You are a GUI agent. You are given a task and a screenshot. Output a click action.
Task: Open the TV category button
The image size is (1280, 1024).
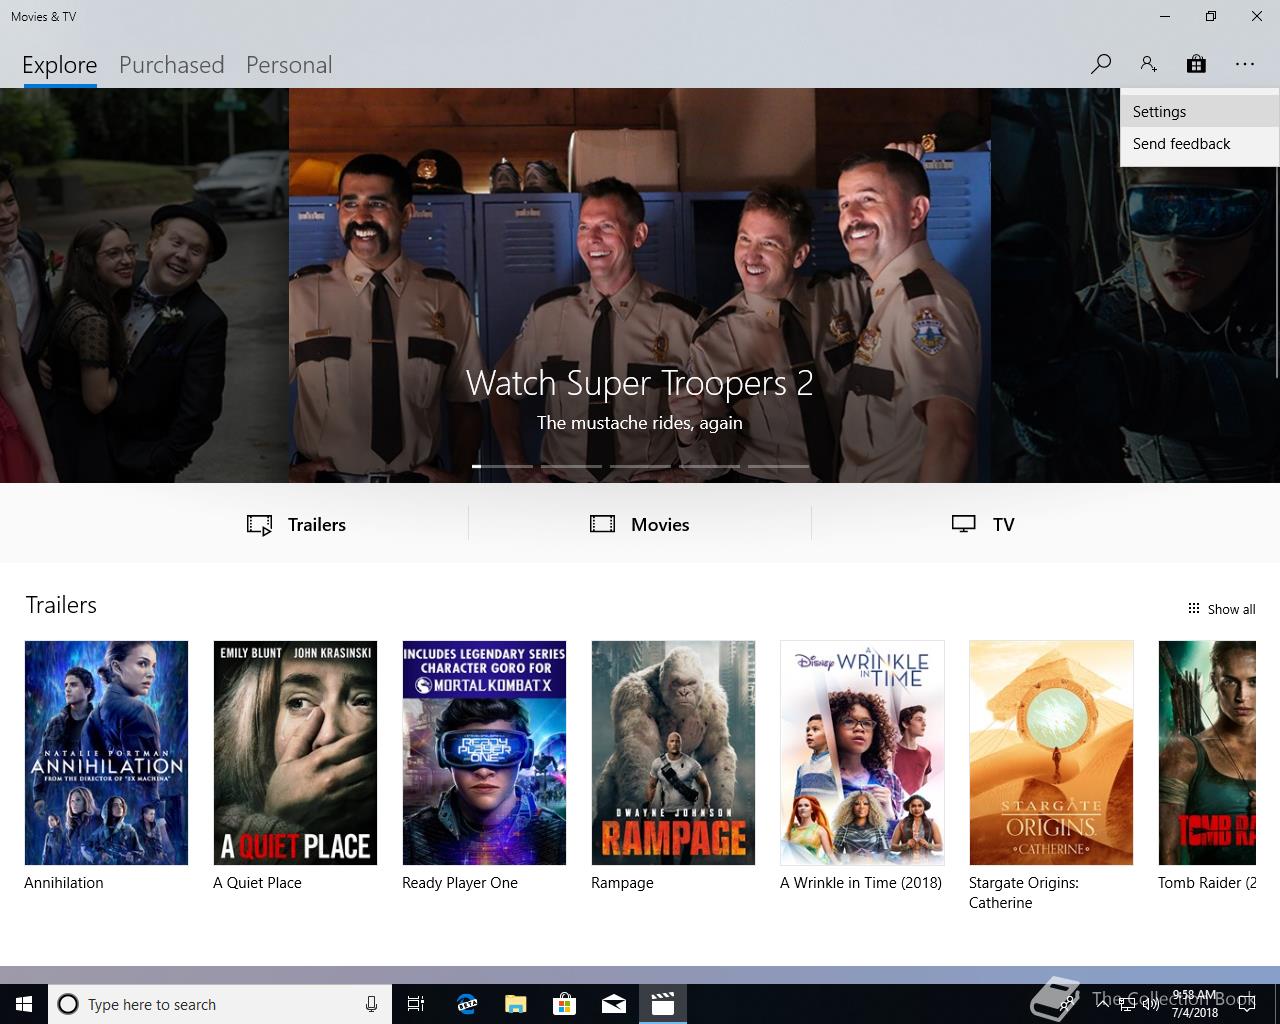983,525
